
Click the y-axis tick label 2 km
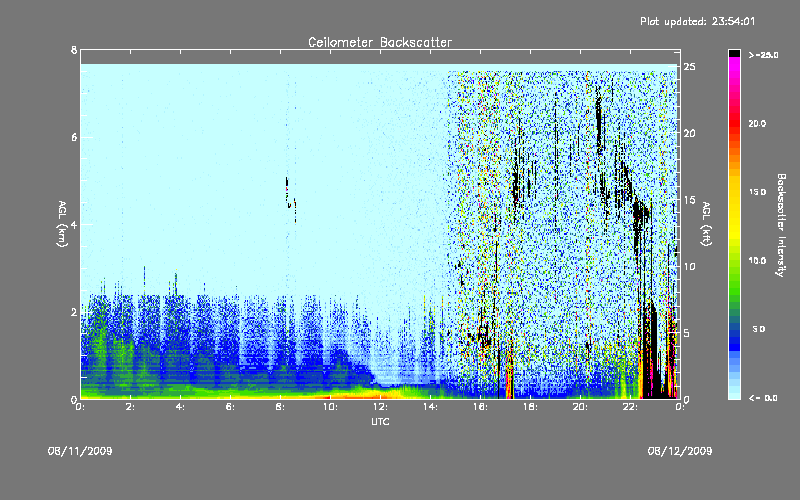pos(74,312)
